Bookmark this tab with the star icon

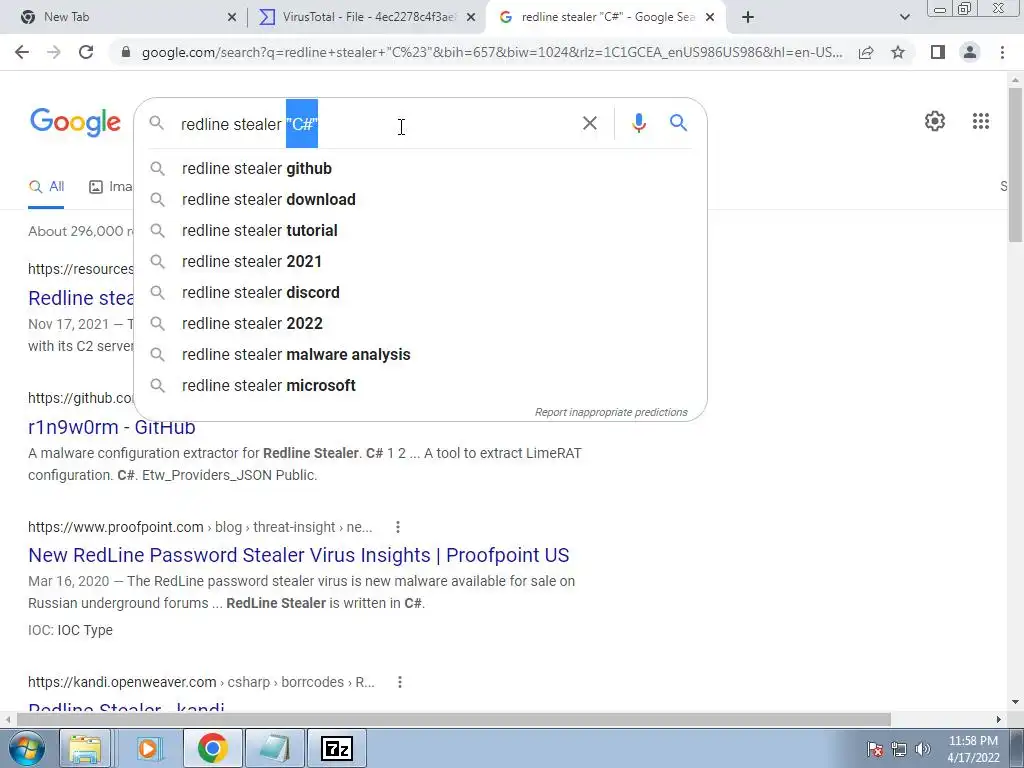[x=898, y=52]
